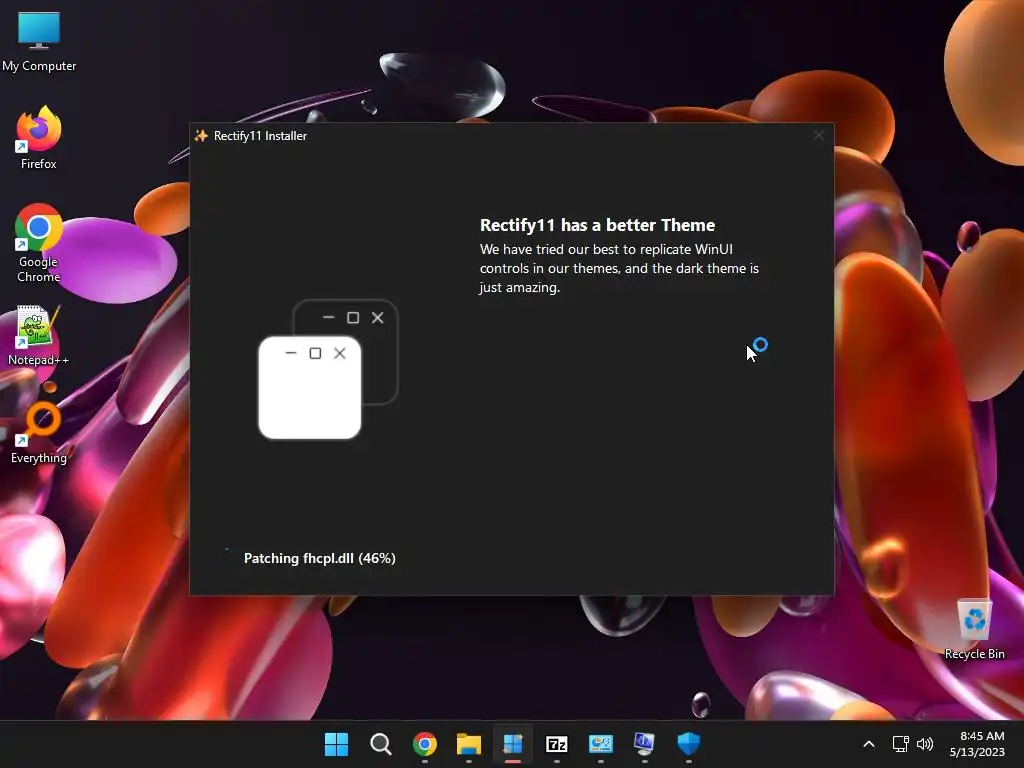Viewport: 1024px width, 768px height.
Task: Click the 'Patching fhcpl.dll (46%)' status text
Action: point(319,558)
